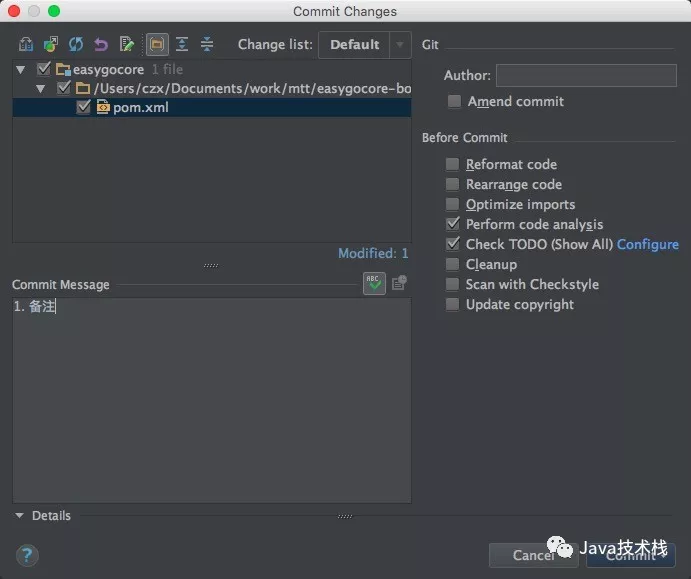The width and height of the screenshot is (691, 579).
Task: Open the help question mark button
Action: click(x=28, y=556)
